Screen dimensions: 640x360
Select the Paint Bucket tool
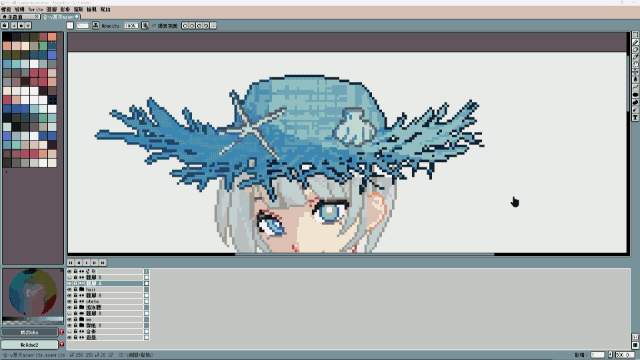(x=636, y=80)
